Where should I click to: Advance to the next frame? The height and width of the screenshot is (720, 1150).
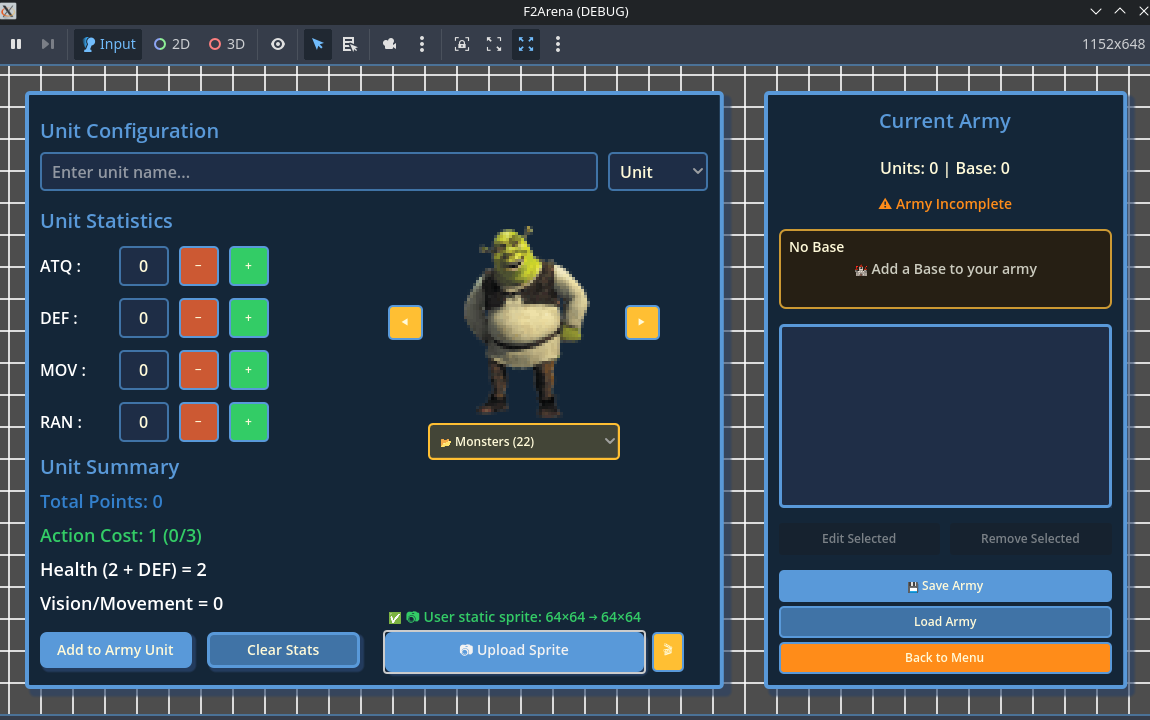coord(48,44)
